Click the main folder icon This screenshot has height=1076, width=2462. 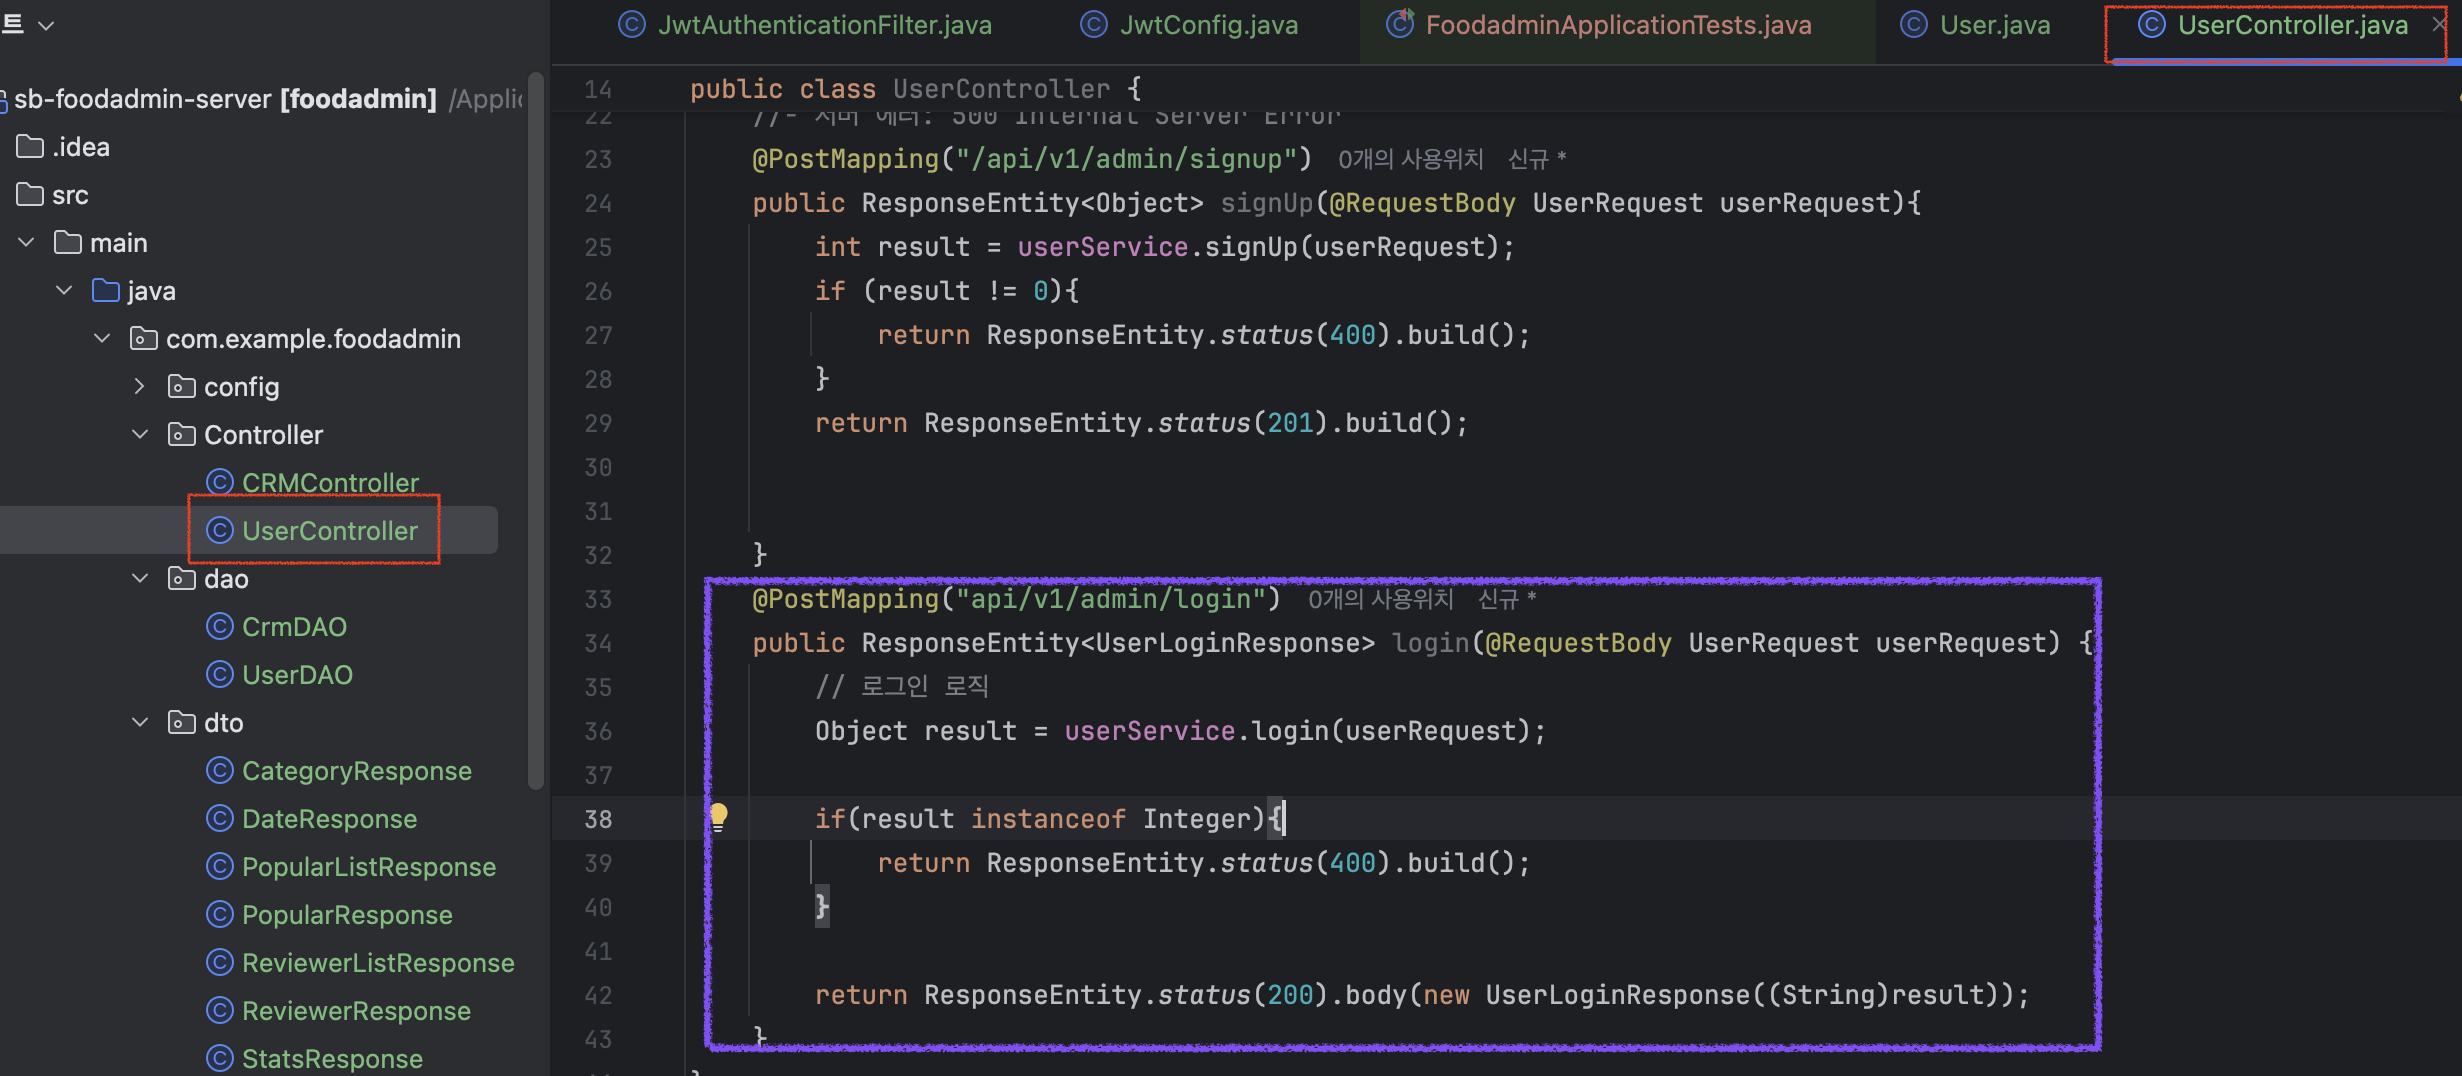[x=68, y=243]
